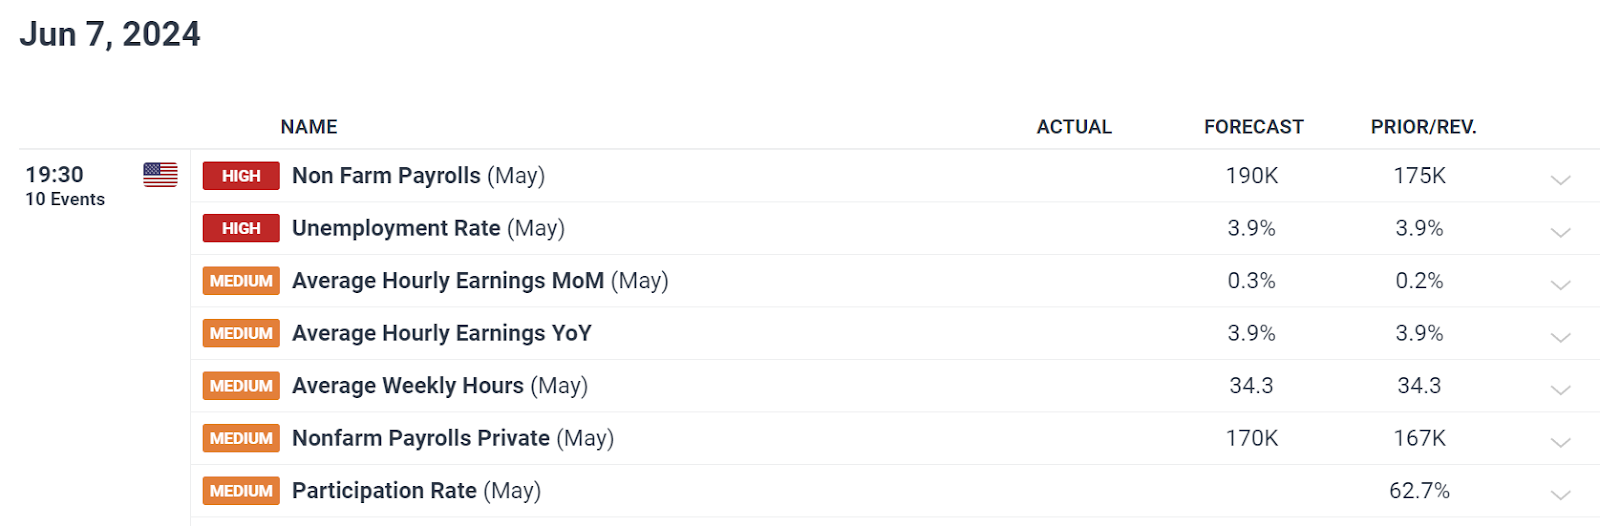This screenshot has height=526, width=1600.
Task: Click the 19:30 time with 10 Events
Action: (x=65, y=186)
